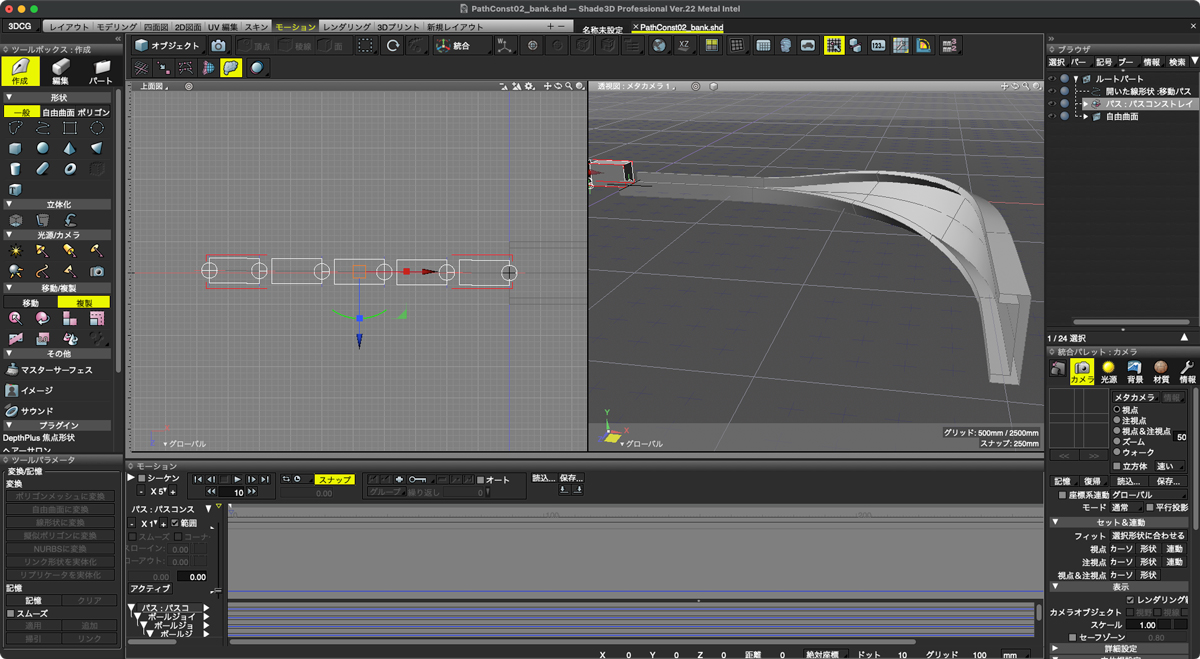Select the ポリゴン shape category tab

coord(93,113)
